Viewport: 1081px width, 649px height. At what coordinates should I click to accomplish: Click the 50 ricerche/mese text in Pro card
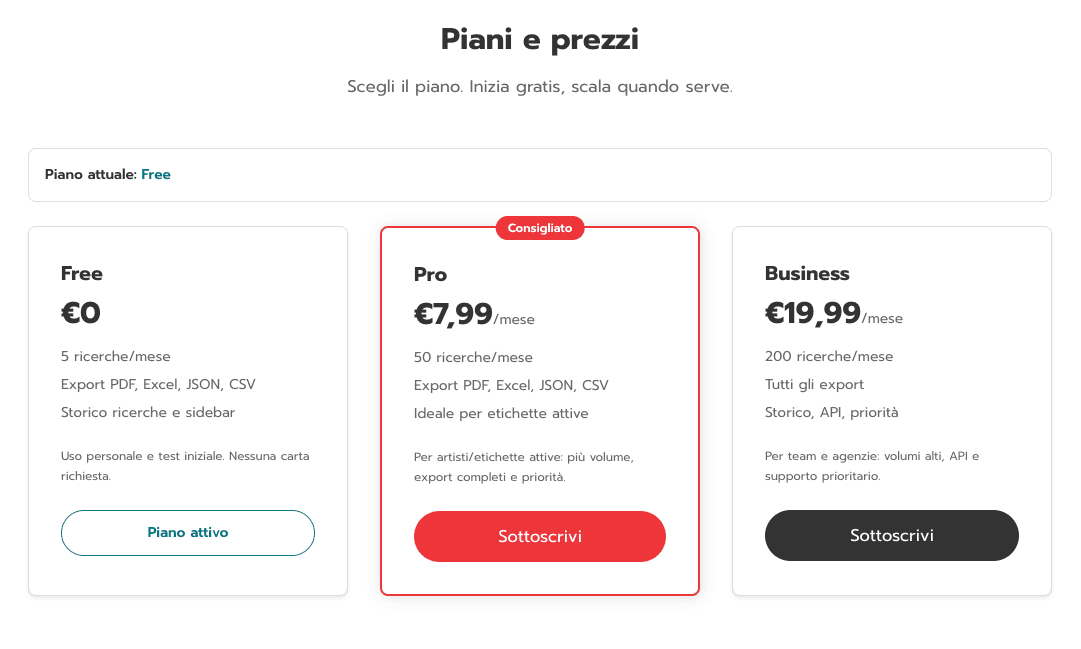[473, 357]
